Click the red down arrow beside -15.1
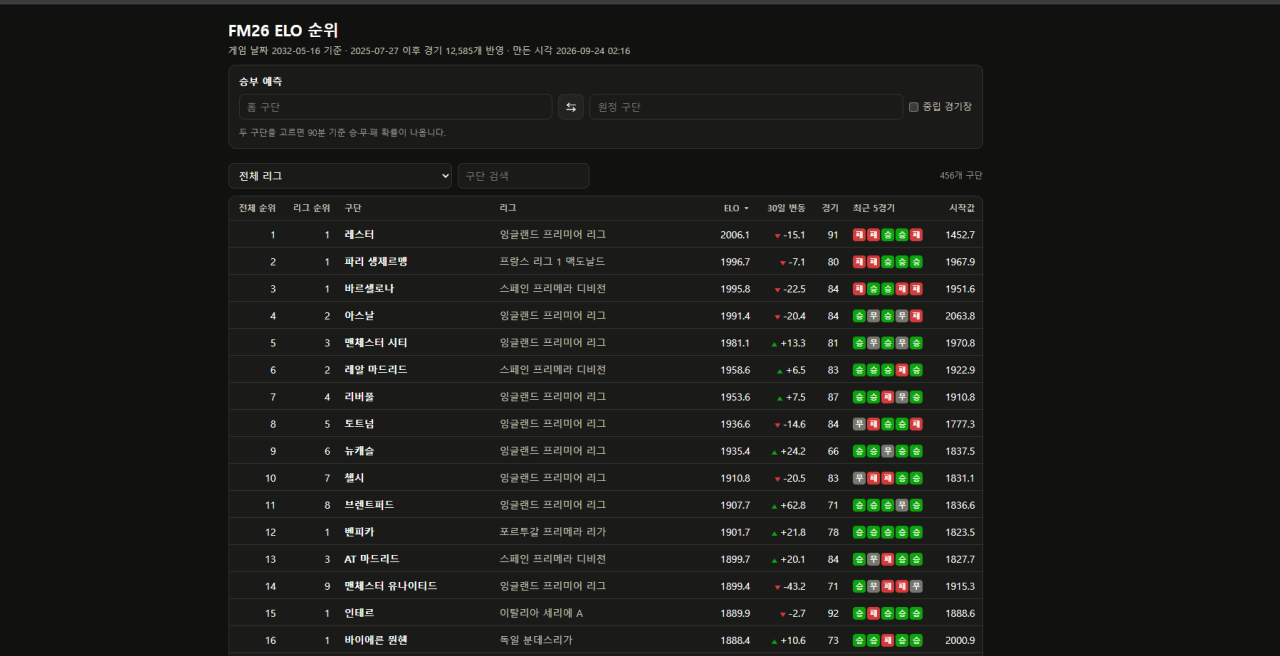The height and width of the screenshot is (656, 1280). click(777, 236)
